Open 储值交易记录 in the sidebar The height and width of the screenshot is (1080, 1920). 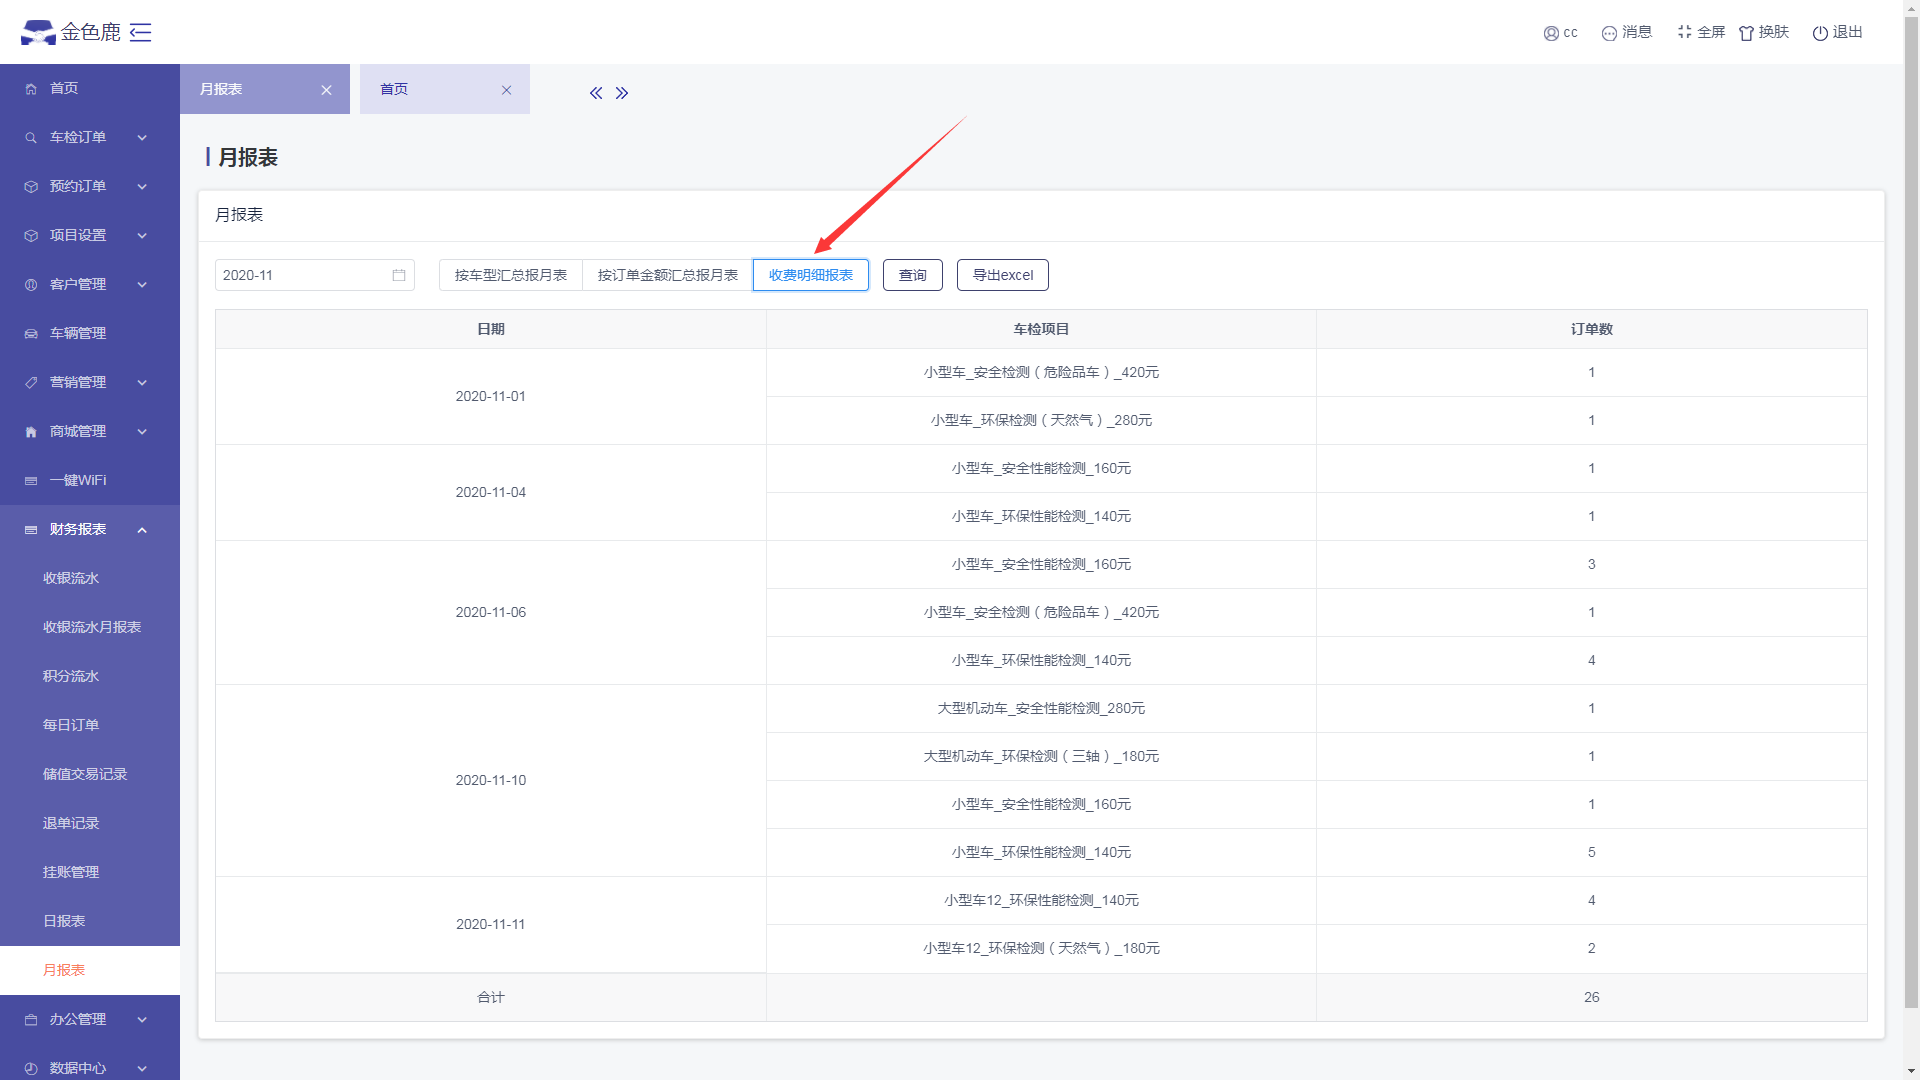tap(90, 774)
